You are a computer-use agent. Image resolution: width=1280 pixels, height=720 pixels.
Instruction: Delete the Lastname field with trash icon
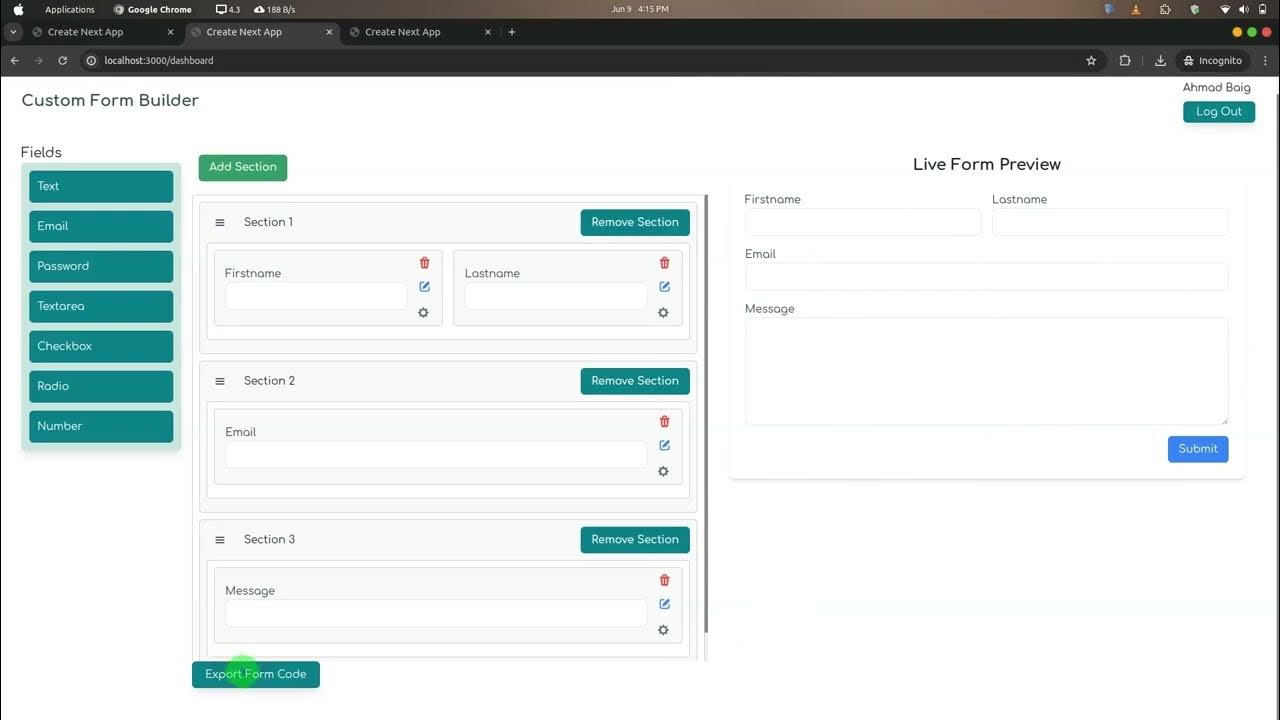(x=664, y=263)
